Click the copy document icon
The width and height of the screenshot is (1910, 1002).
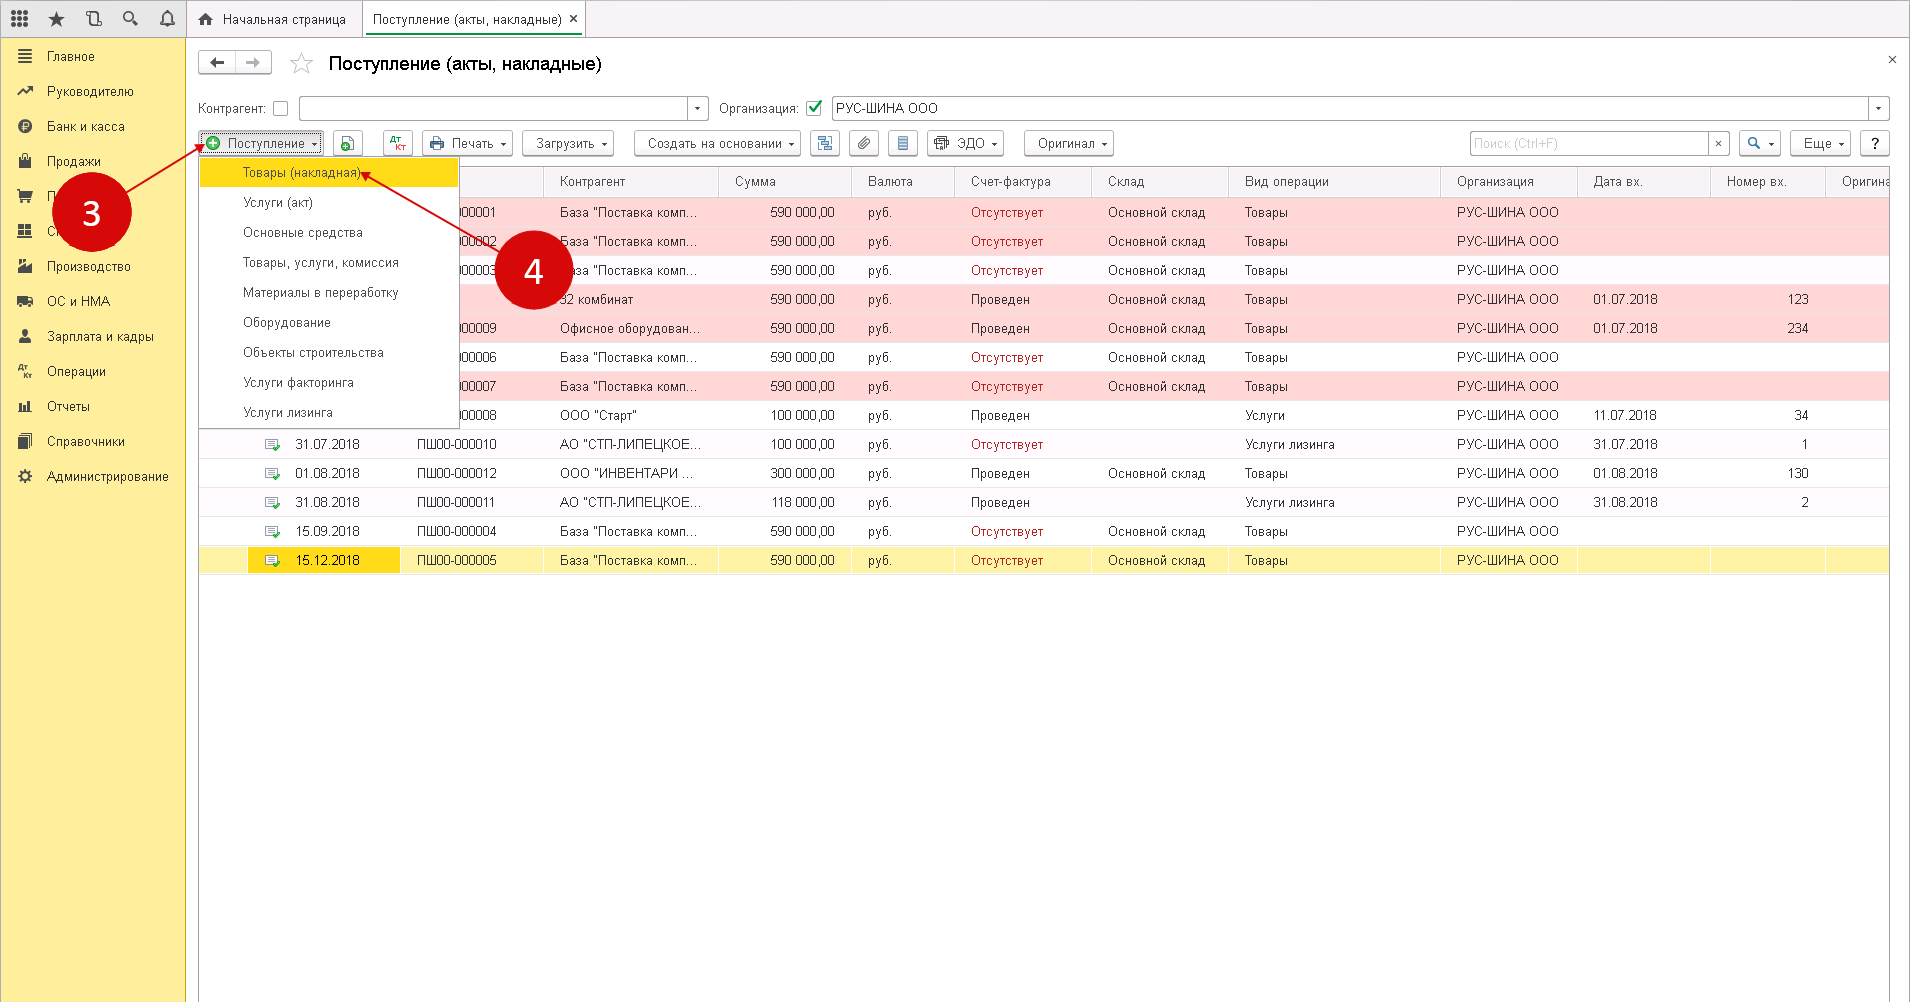[347, 144]
